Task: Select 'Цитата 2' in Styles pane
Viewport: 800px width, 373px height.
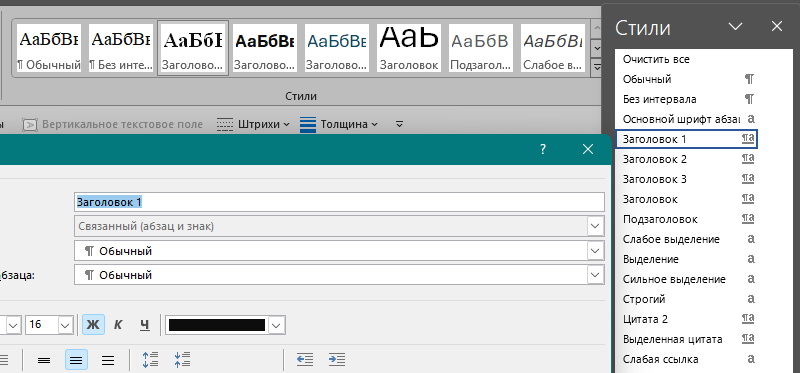Action: 686,319
